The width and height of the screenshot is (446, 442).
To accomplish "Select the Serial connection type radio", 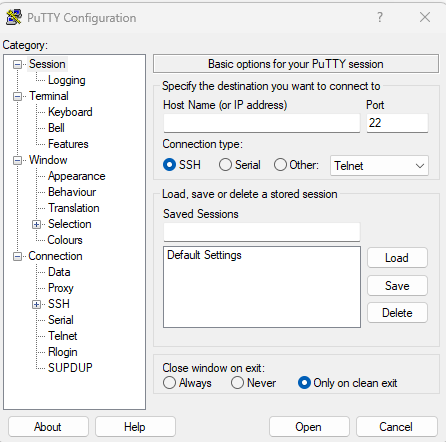I will click(x=225, y=165).
